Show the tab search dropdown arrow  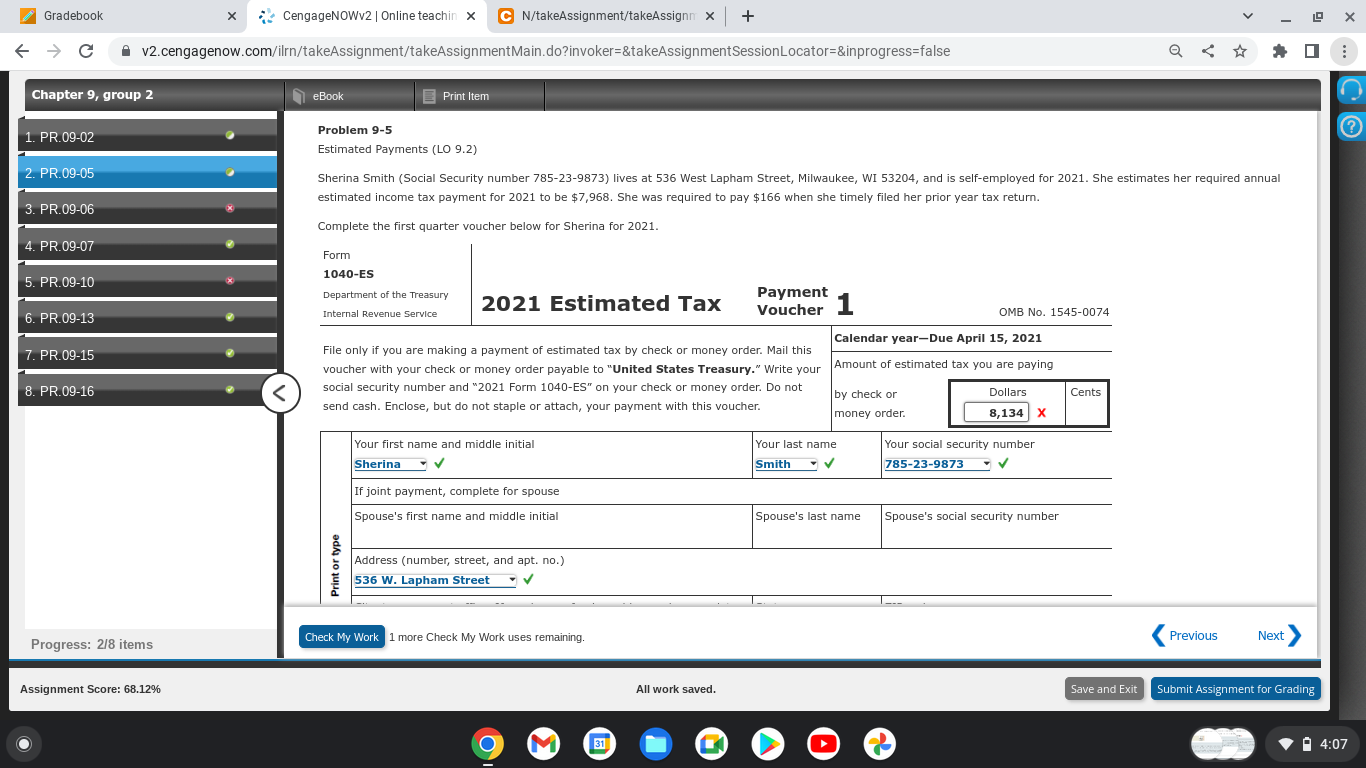1247,16
